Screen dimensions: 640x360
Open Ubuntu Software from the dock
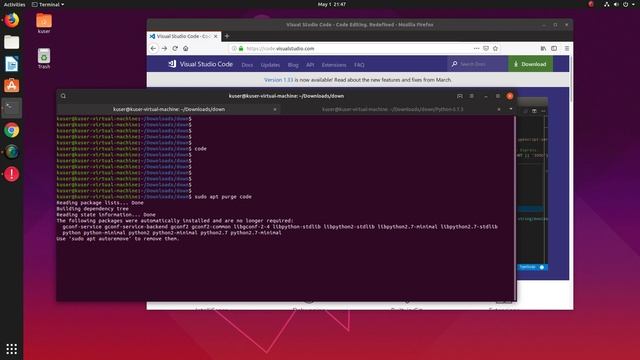pos(11,86)
